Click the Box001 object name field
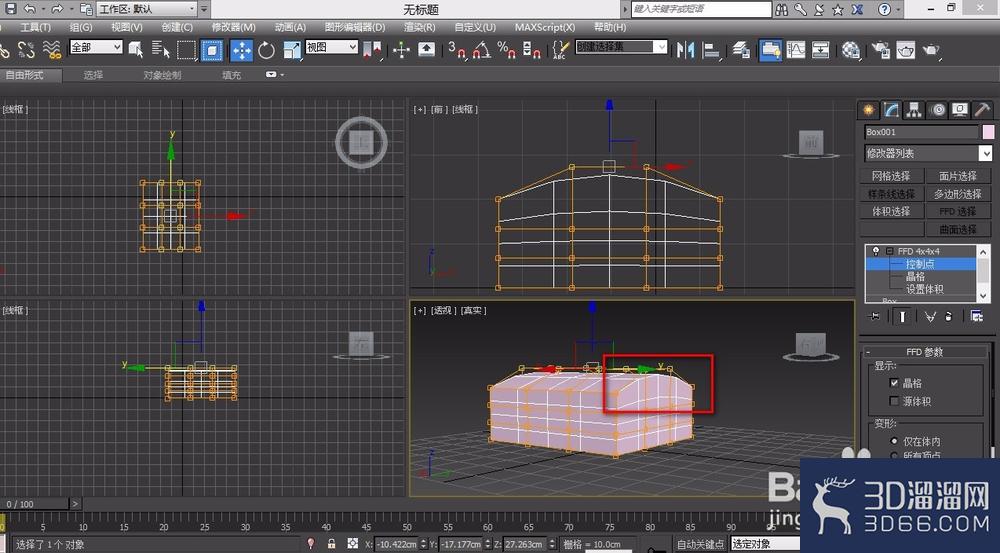The width and height of the screenshot is (1000, 553). [x=921, y=132]
